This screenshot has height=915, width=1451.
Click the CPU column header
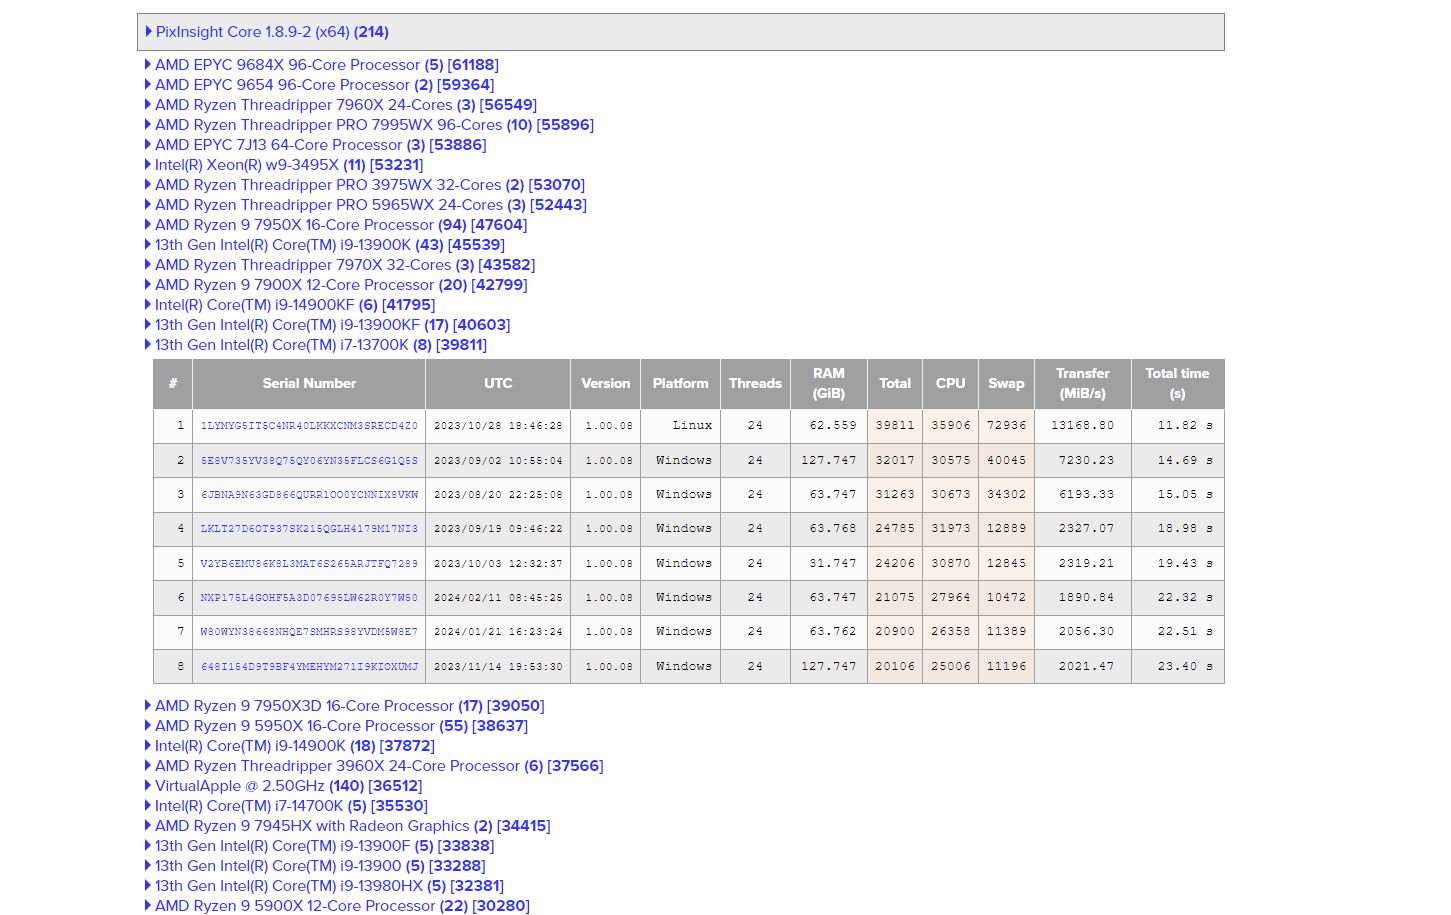pyautogui.click(x=951, y=384)
